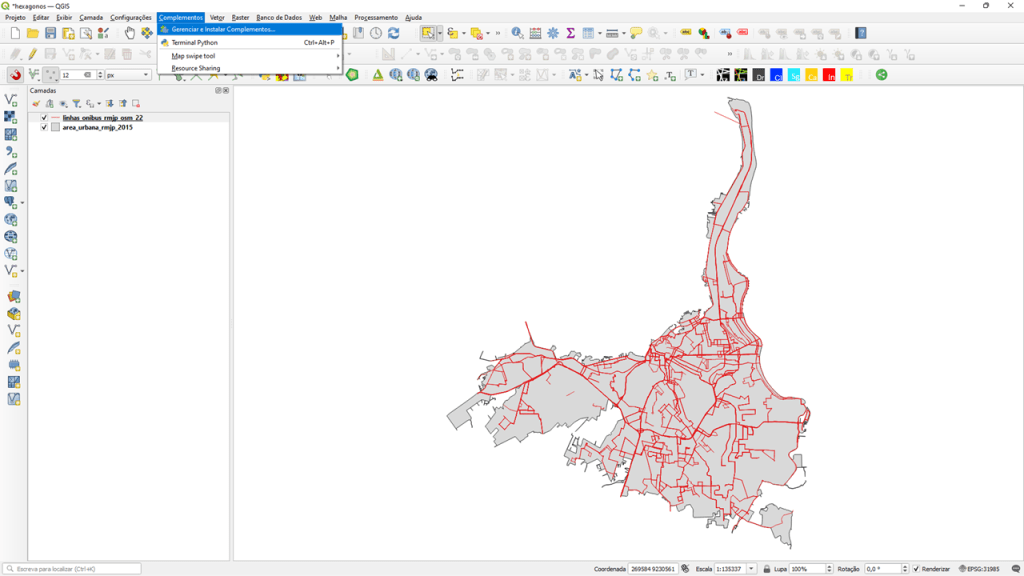The height and width of the screenshot is (576, 1024).
Task: Click the remove layer icon in Camadas
Action: [x=136, y=103]
